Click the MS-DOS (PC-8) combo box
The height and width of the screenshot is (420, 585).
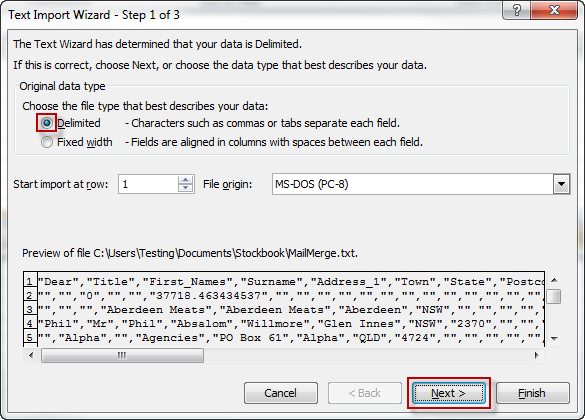(421, 184)
